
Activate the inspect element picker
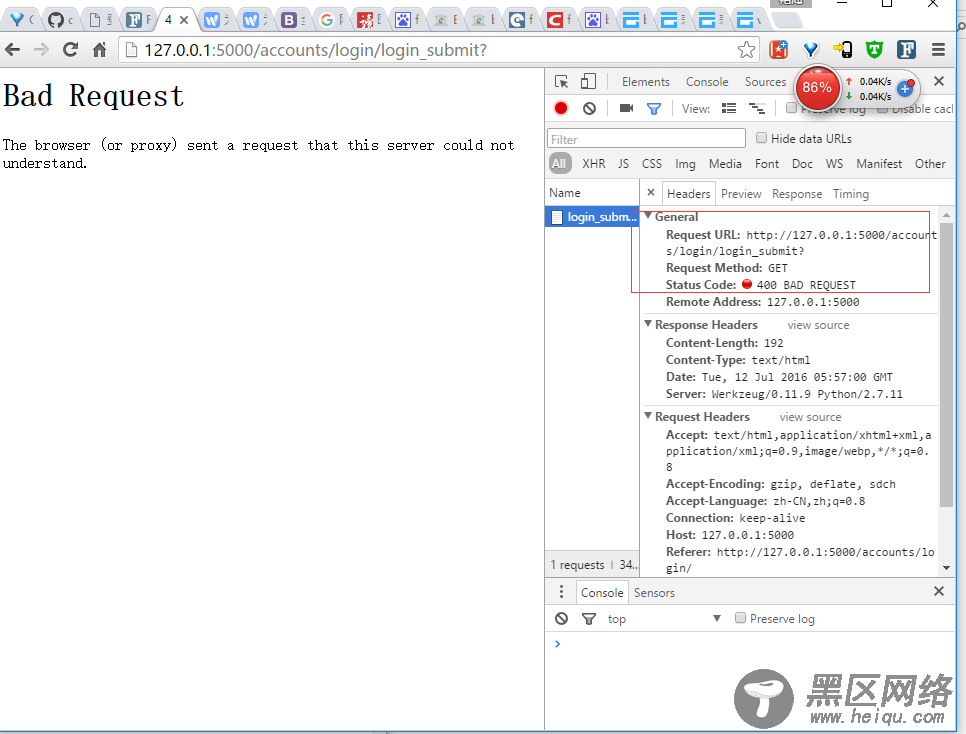point(561,81)
